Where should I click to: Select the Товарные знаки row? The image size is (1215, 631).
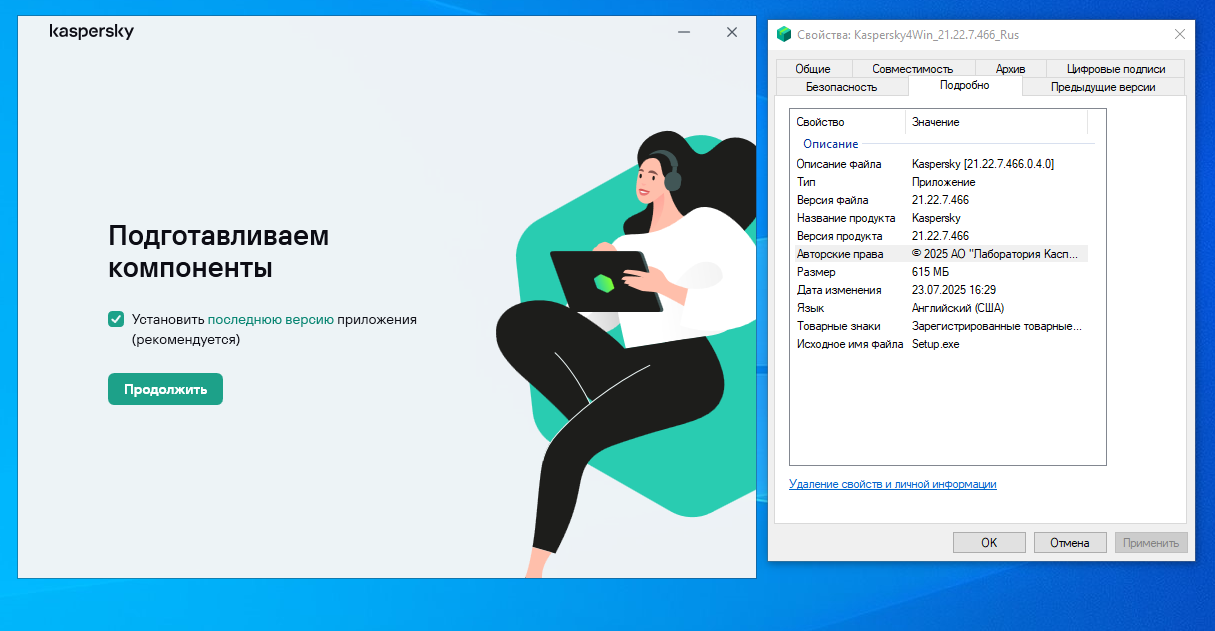(939, 326)
